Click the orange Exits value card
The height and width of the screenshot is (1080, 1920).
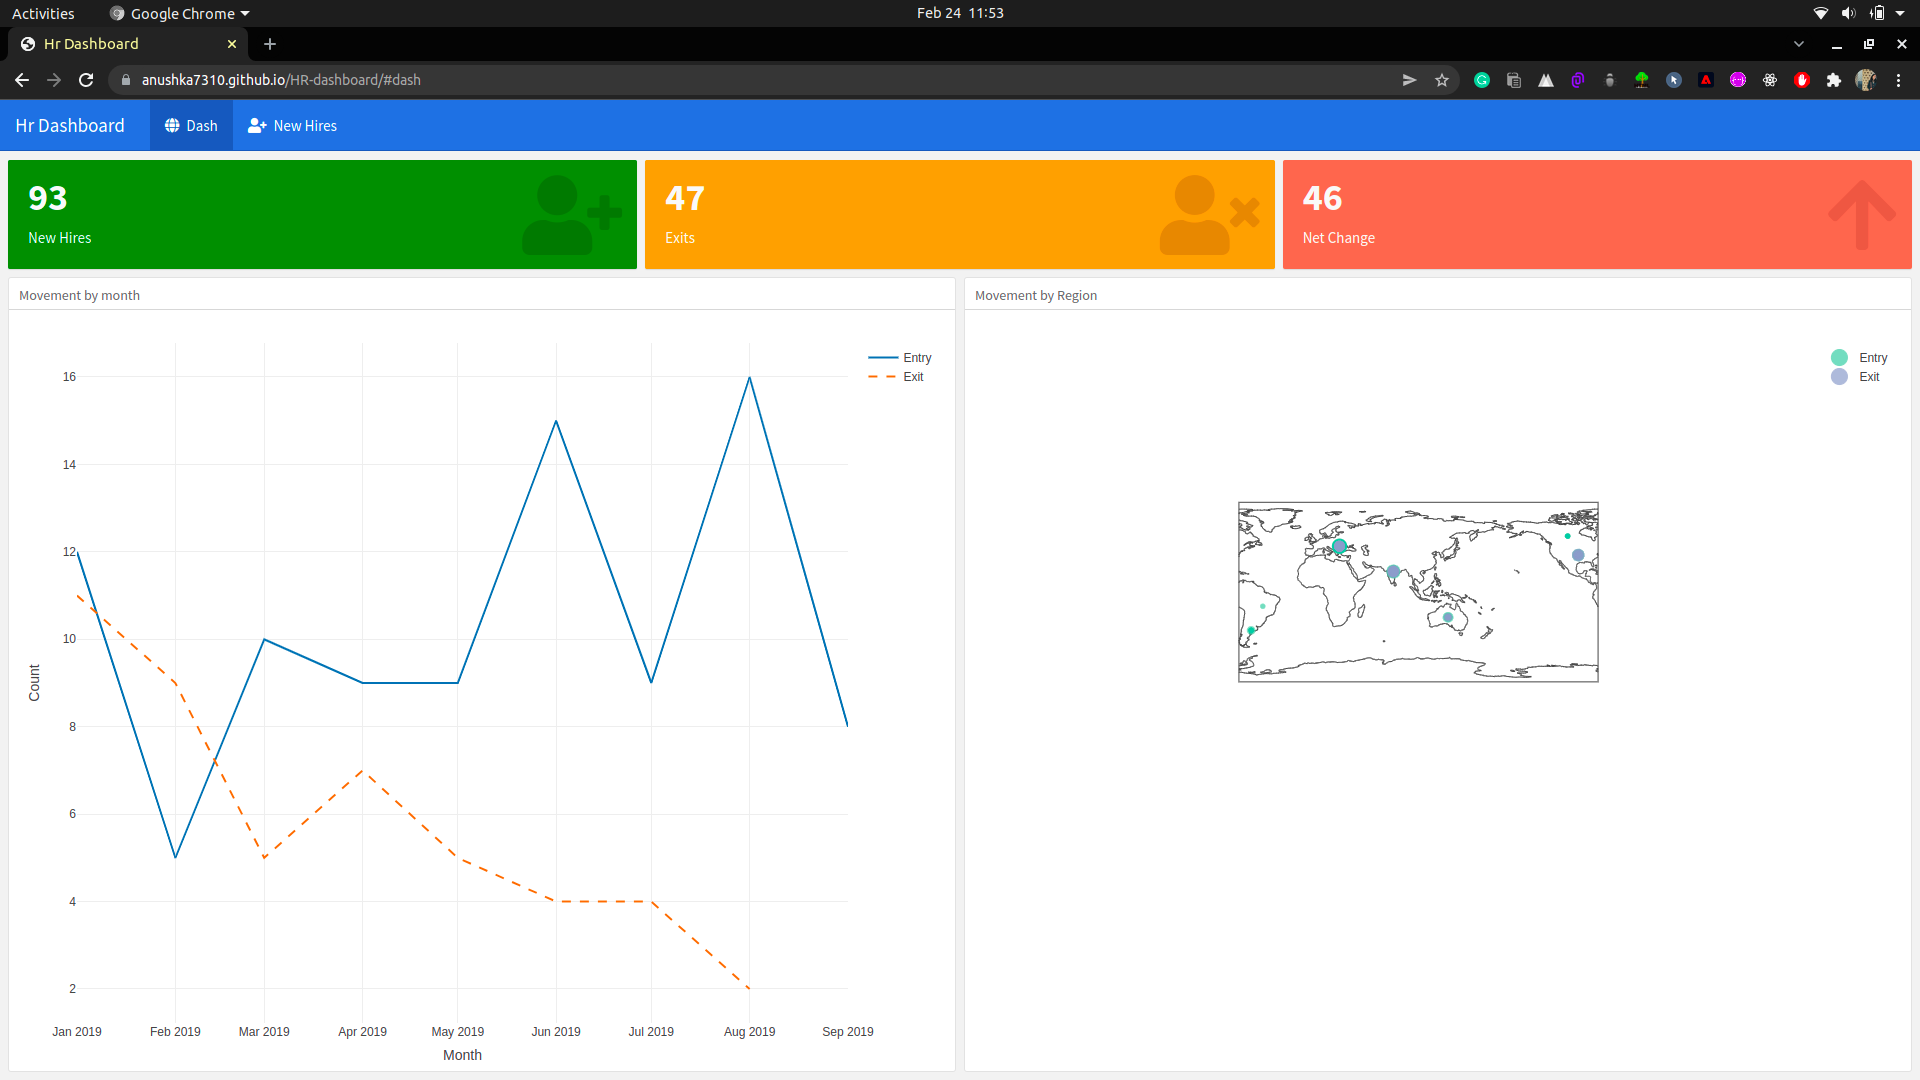click(x=960, y=214)
